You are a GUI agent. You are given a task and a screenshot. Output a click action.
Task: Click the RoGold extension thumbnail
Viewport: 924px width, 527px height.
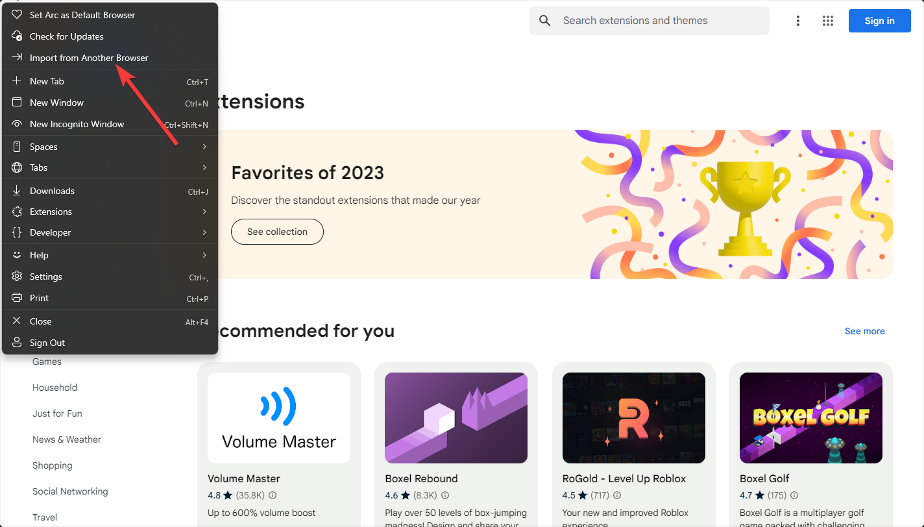coord(634,417)
